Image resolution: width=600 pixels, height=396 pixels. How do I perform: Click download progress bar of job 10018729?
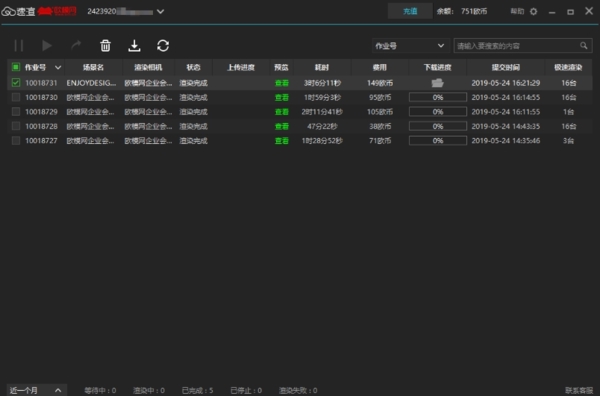[x=438, y=112]
